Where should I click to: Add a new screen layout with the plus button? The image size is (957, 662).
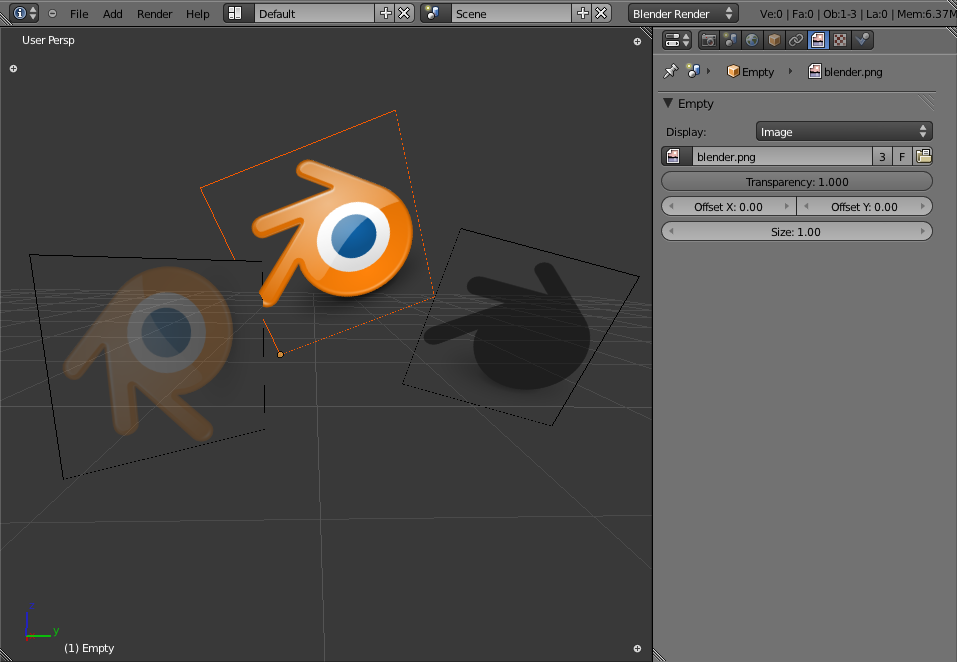tap(385, 13)
